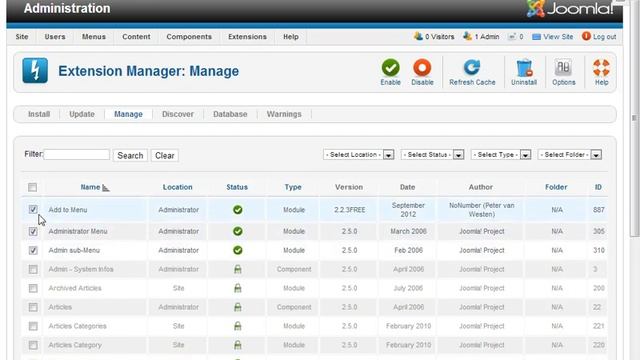Click the lock icon for Admin - System Infos

pos(238,269)
